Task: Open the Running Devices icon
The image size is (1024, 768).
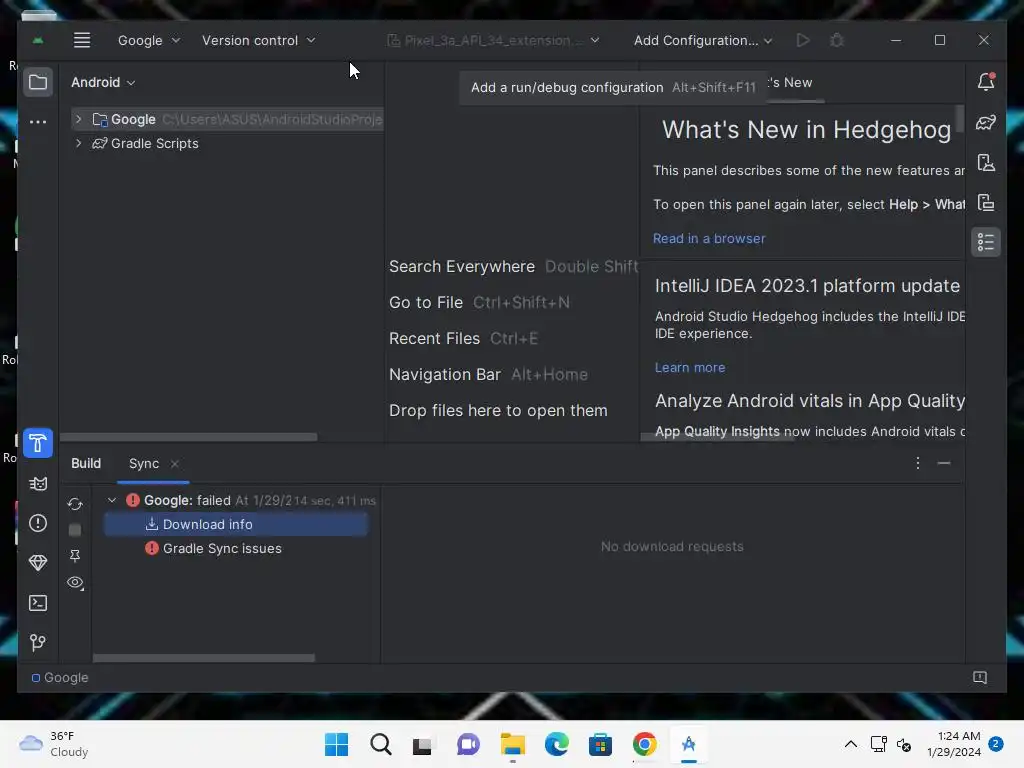Action: tap(985, 202)
